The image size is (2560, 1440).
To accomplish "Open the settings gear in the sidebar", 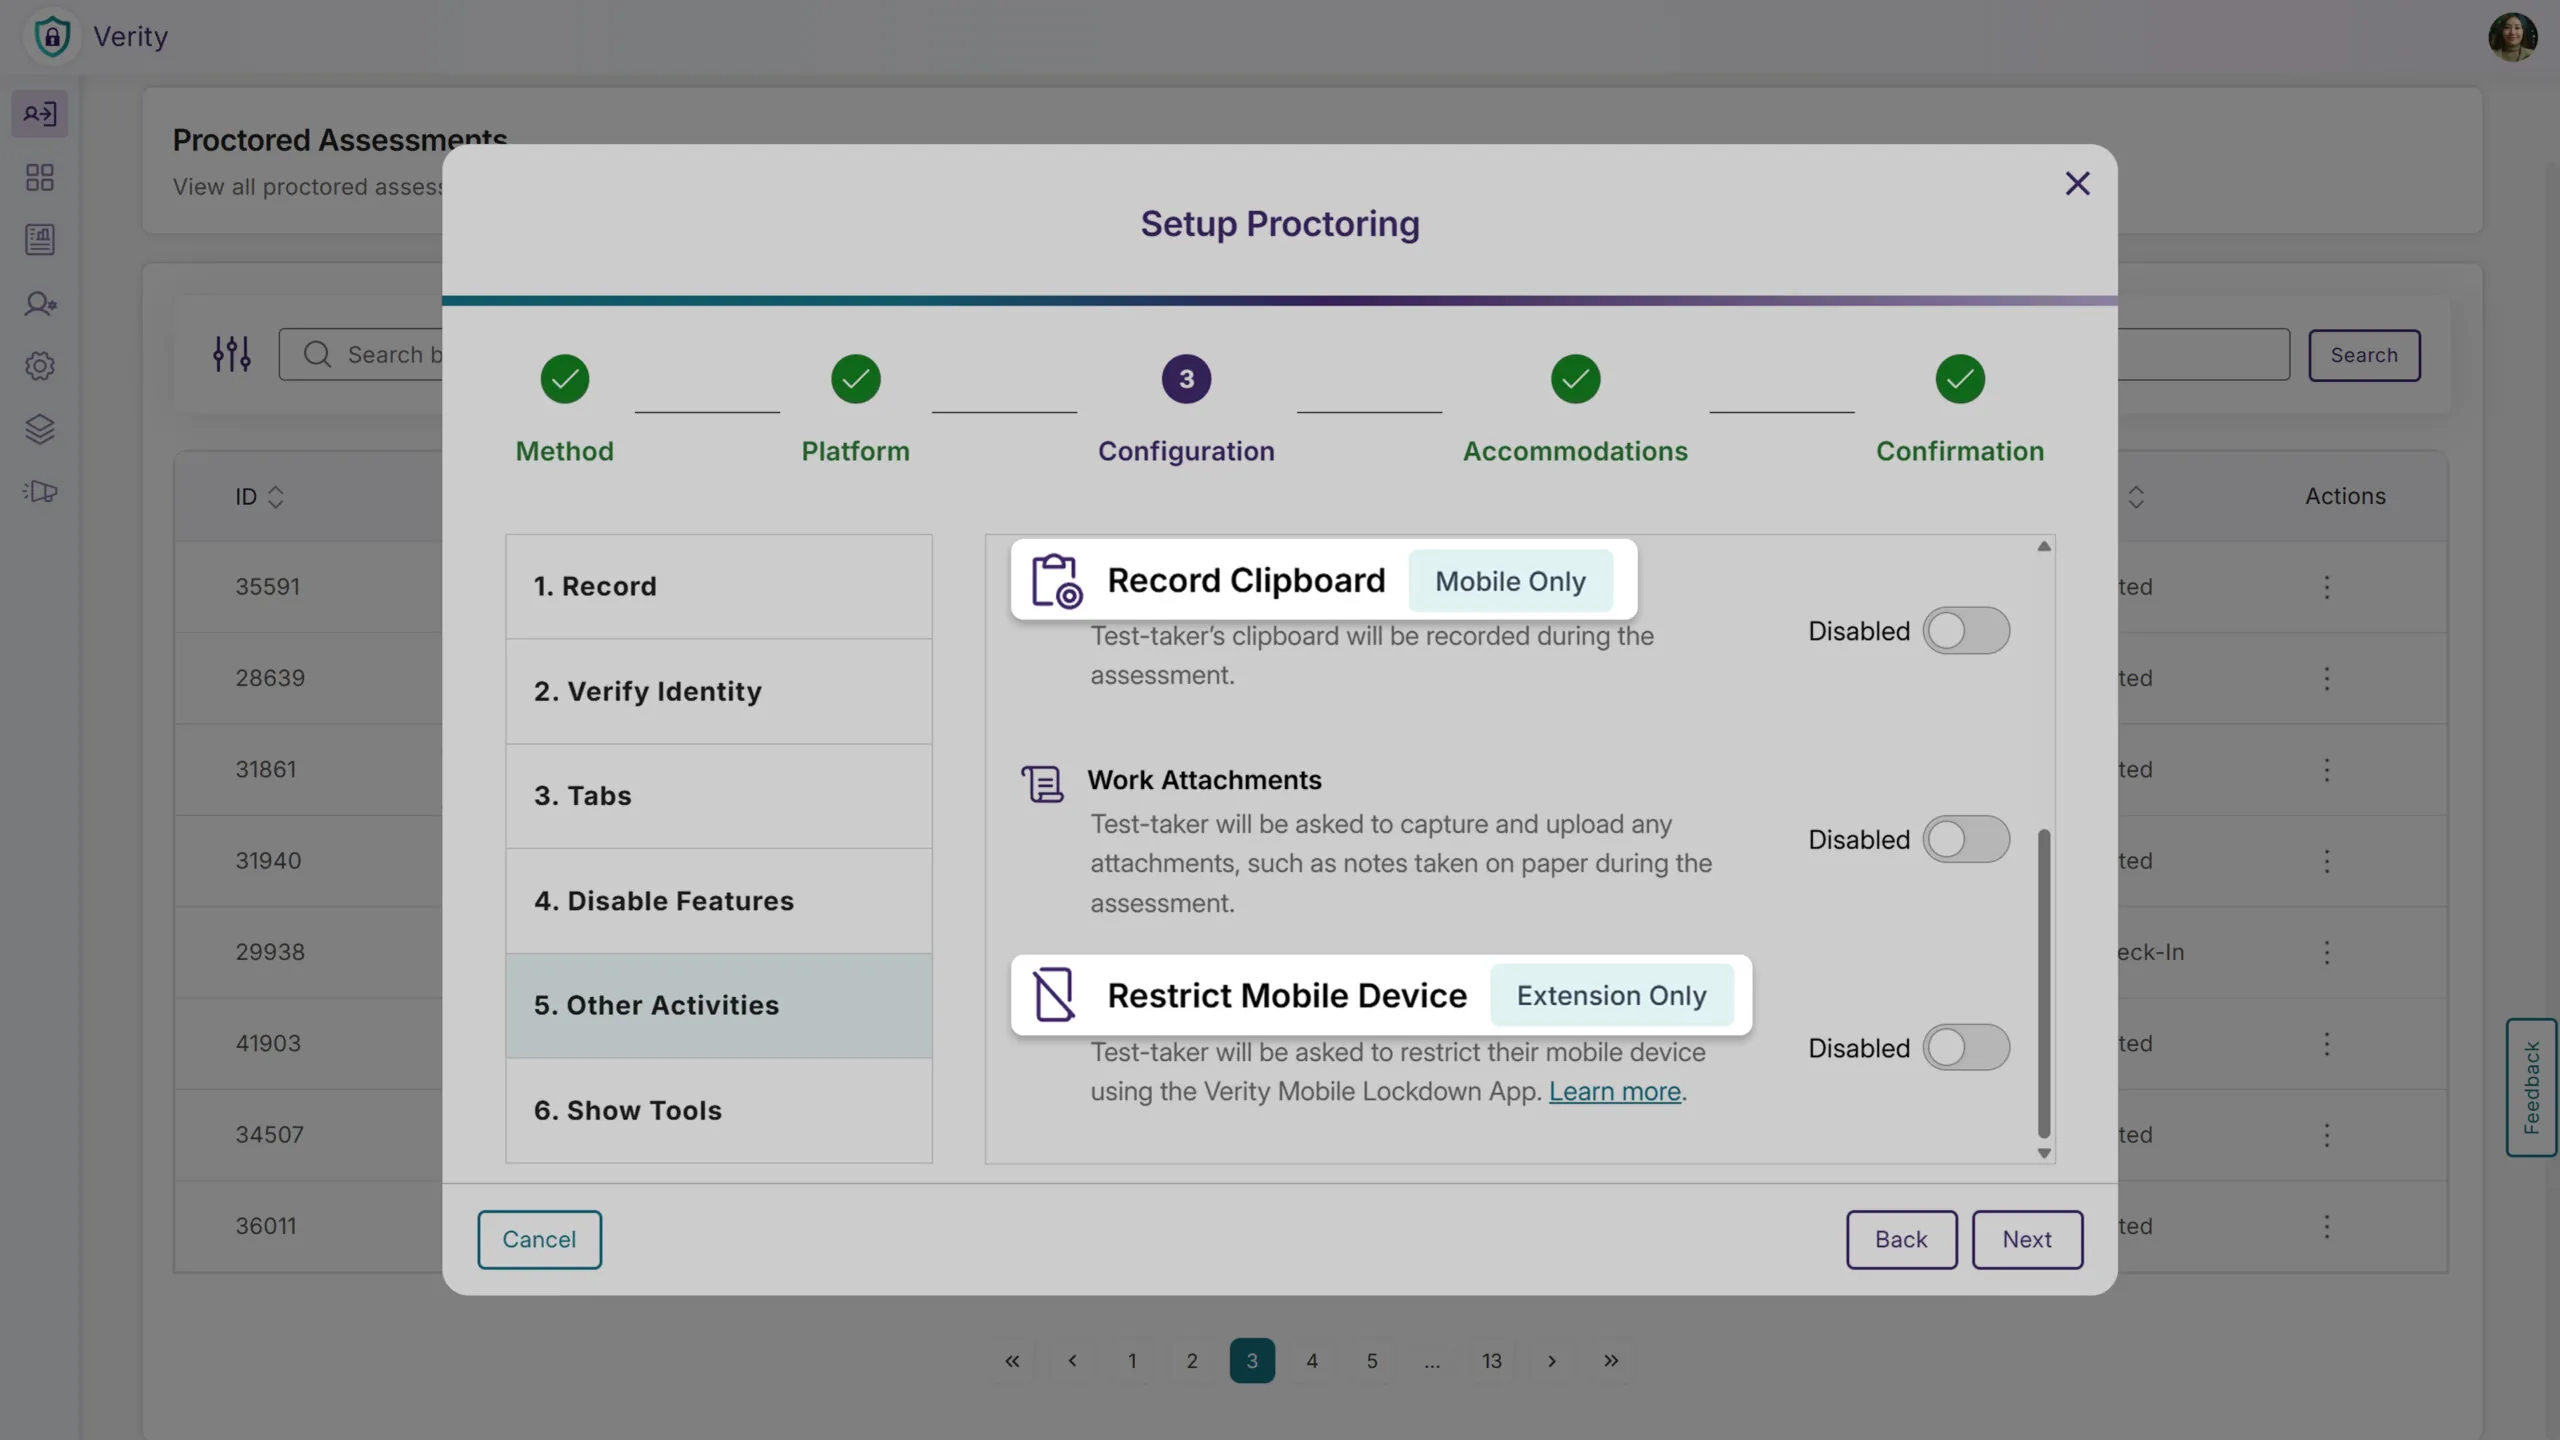I will (40, 366).
